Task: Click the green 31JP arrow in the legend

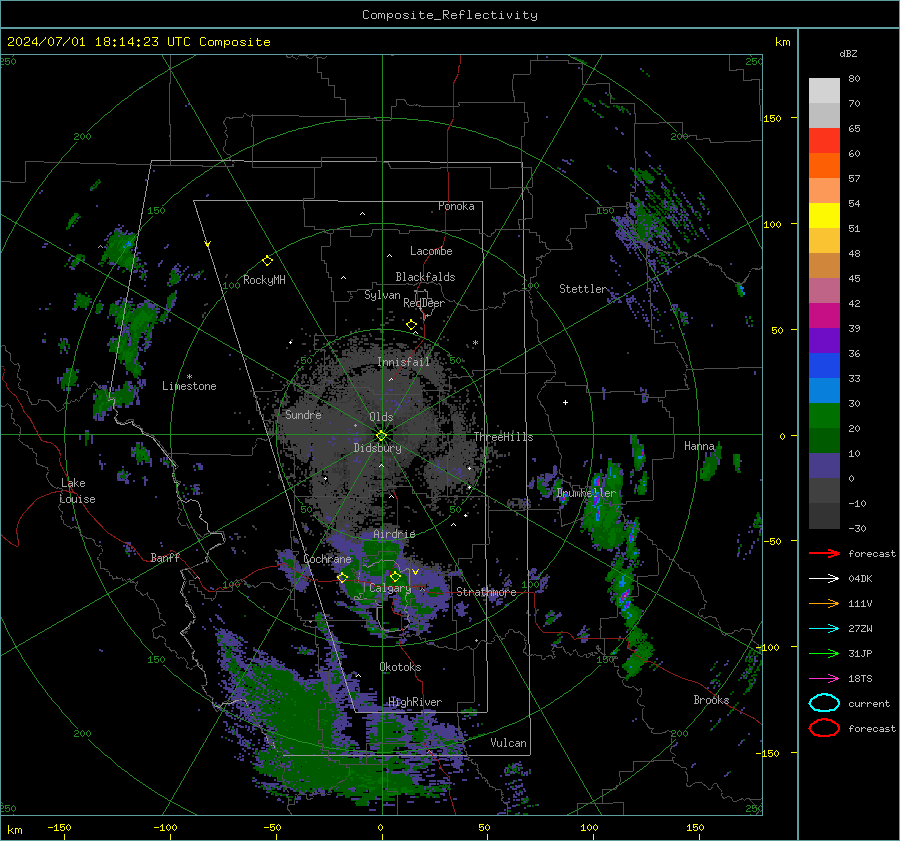Action: [x=824, y=653]
